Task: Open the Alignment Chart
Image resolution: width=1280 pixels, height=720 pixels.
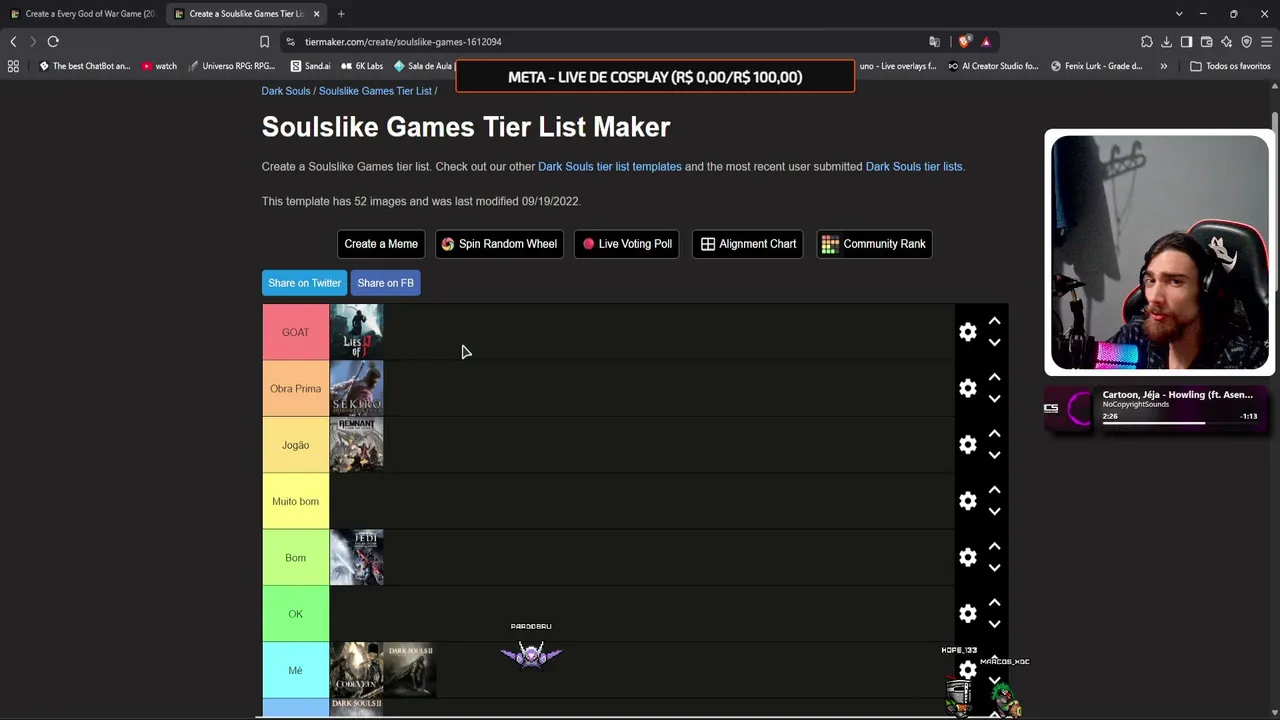Action: tap(748, 244)
